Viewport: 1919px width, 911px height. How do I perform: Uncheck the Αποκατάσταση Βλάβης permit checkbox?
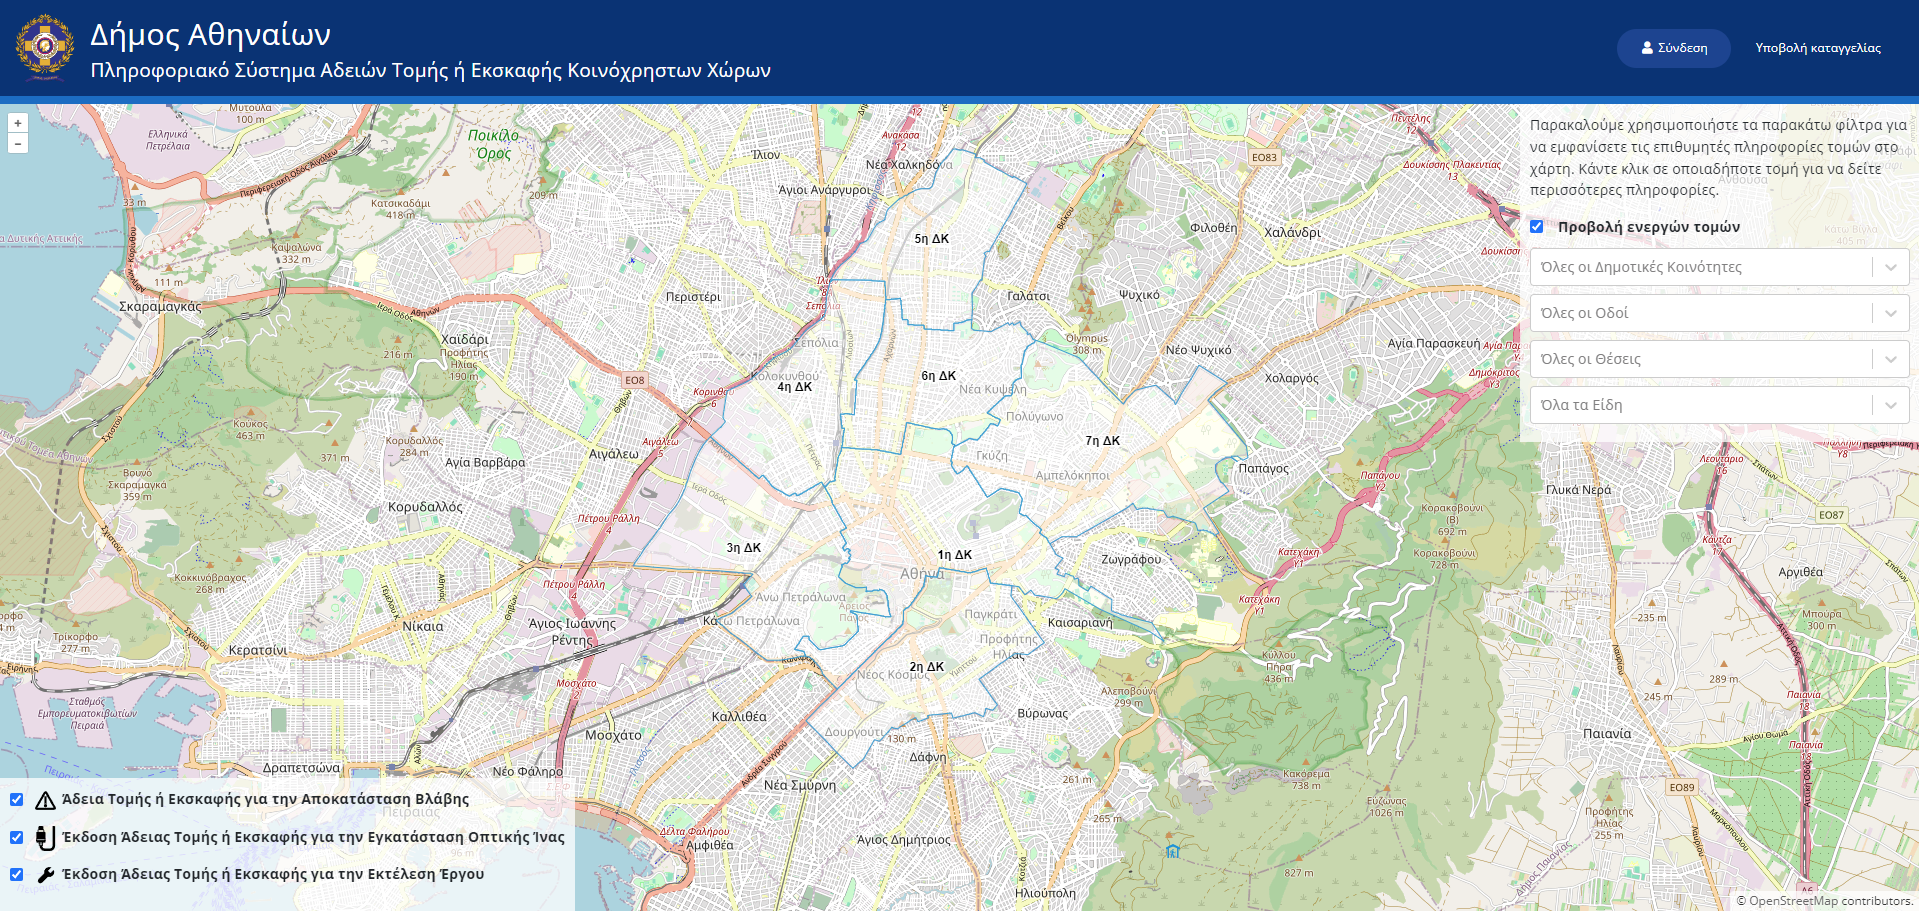(17, 800)
